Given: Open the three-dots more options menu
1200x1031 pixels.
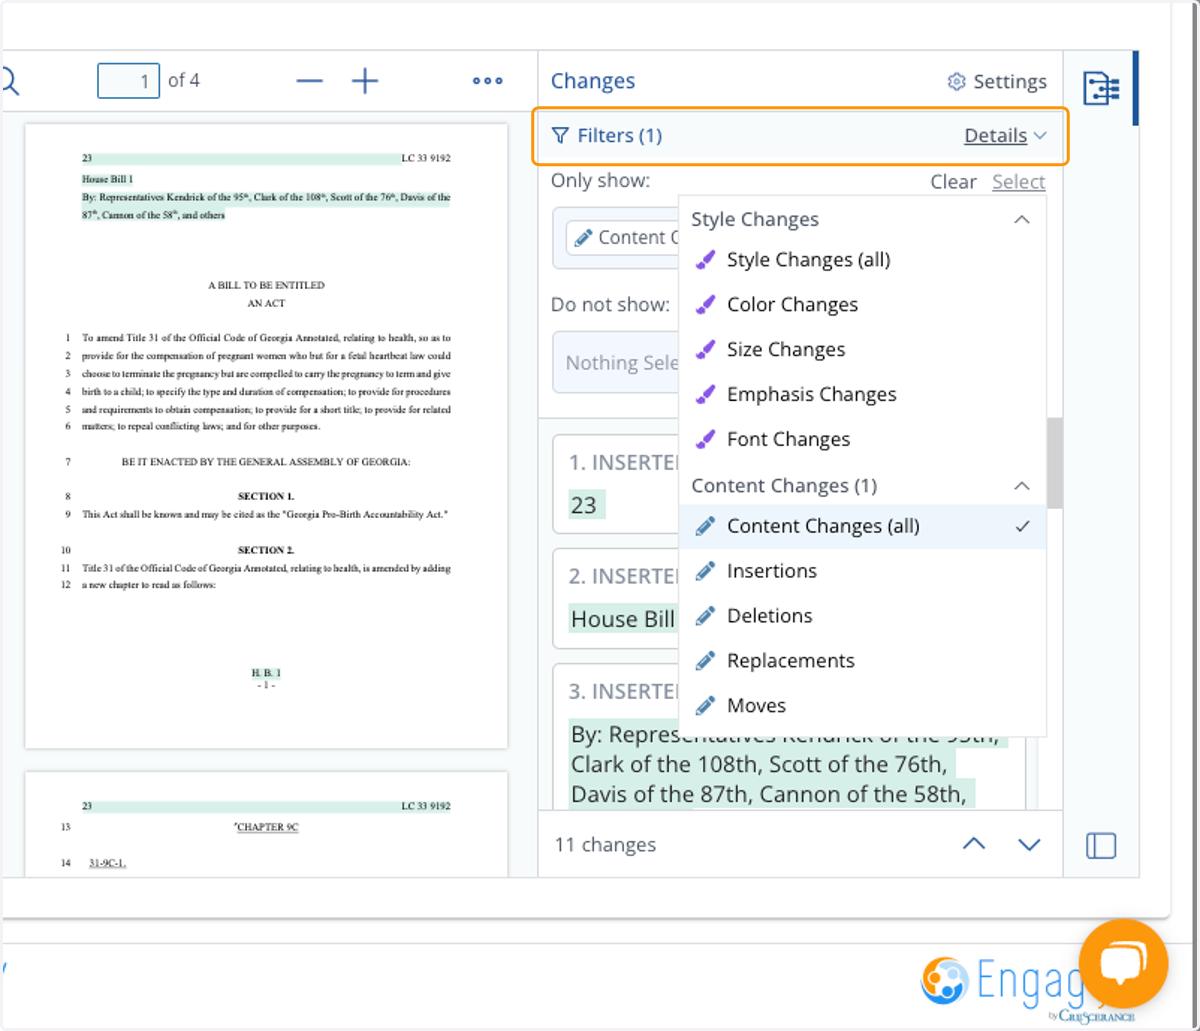Looking at the screenshot, I should [x=487, y=81].
